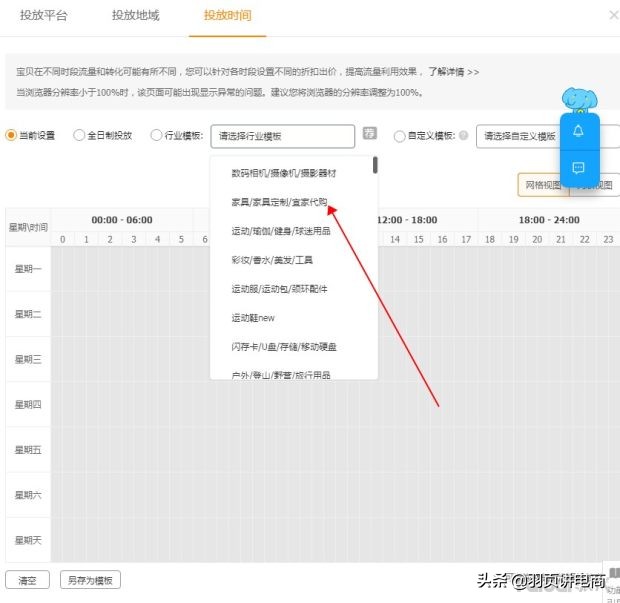Open the chat message icon

coord(578,168)
